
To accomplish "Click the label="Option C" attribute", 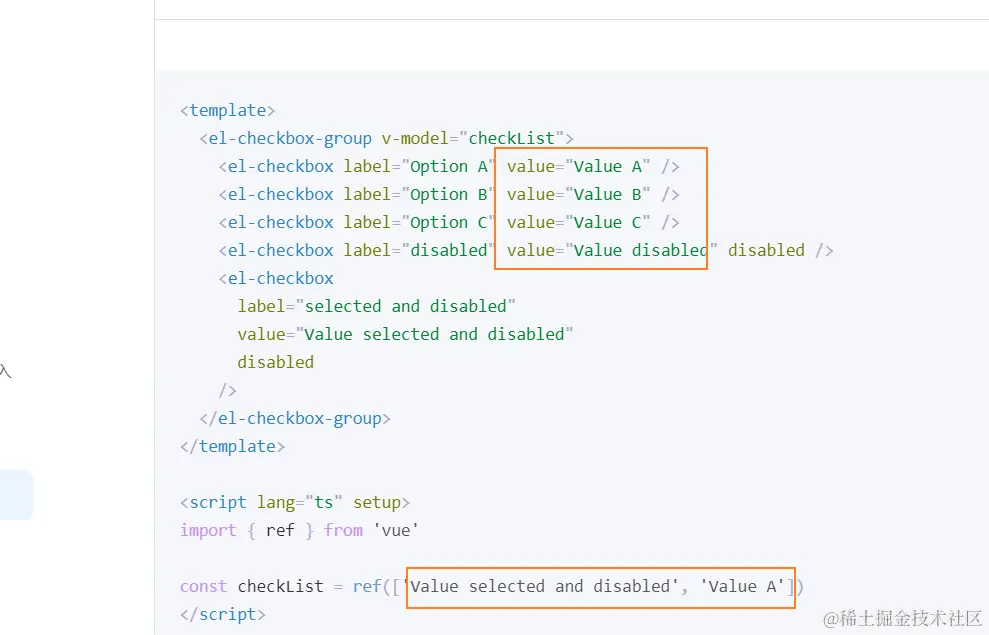I will click(x=417, y=222).
